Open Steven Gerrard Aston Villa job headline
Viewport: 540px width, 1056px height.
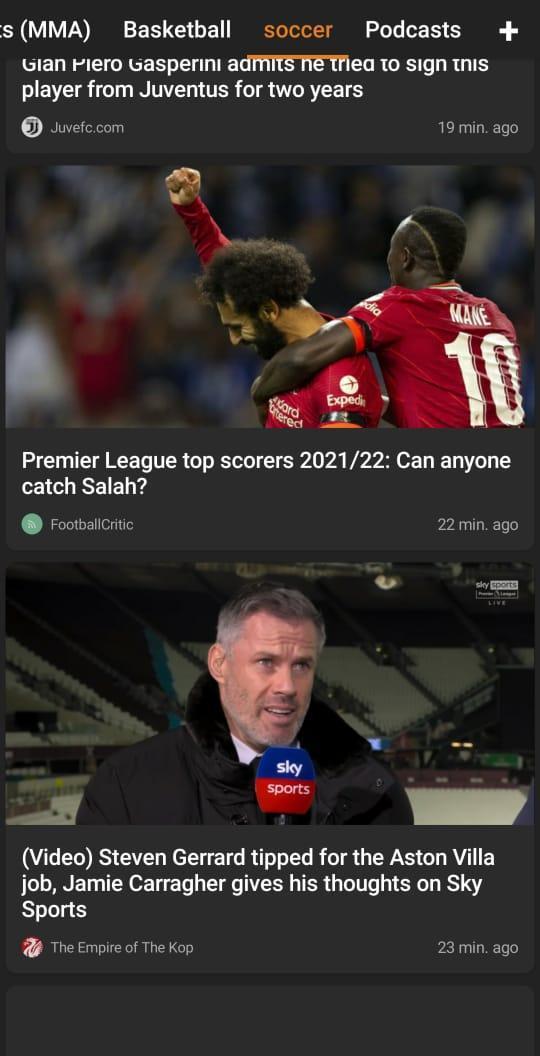click(258, 884)
